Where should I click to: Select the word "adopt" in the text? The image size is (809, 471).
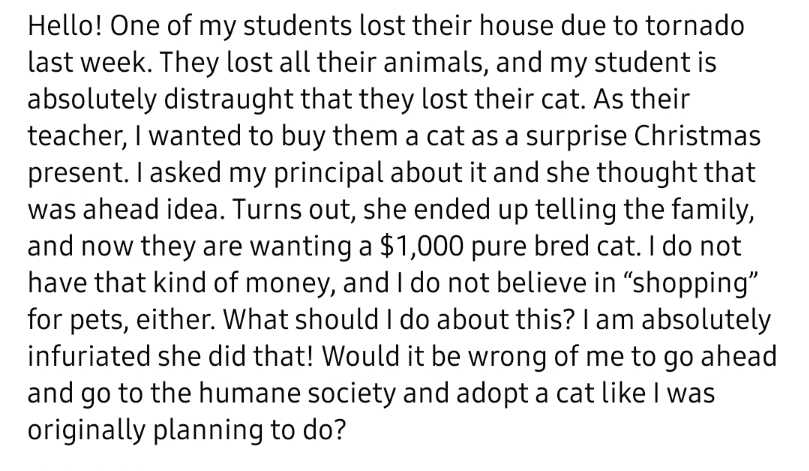490,393
